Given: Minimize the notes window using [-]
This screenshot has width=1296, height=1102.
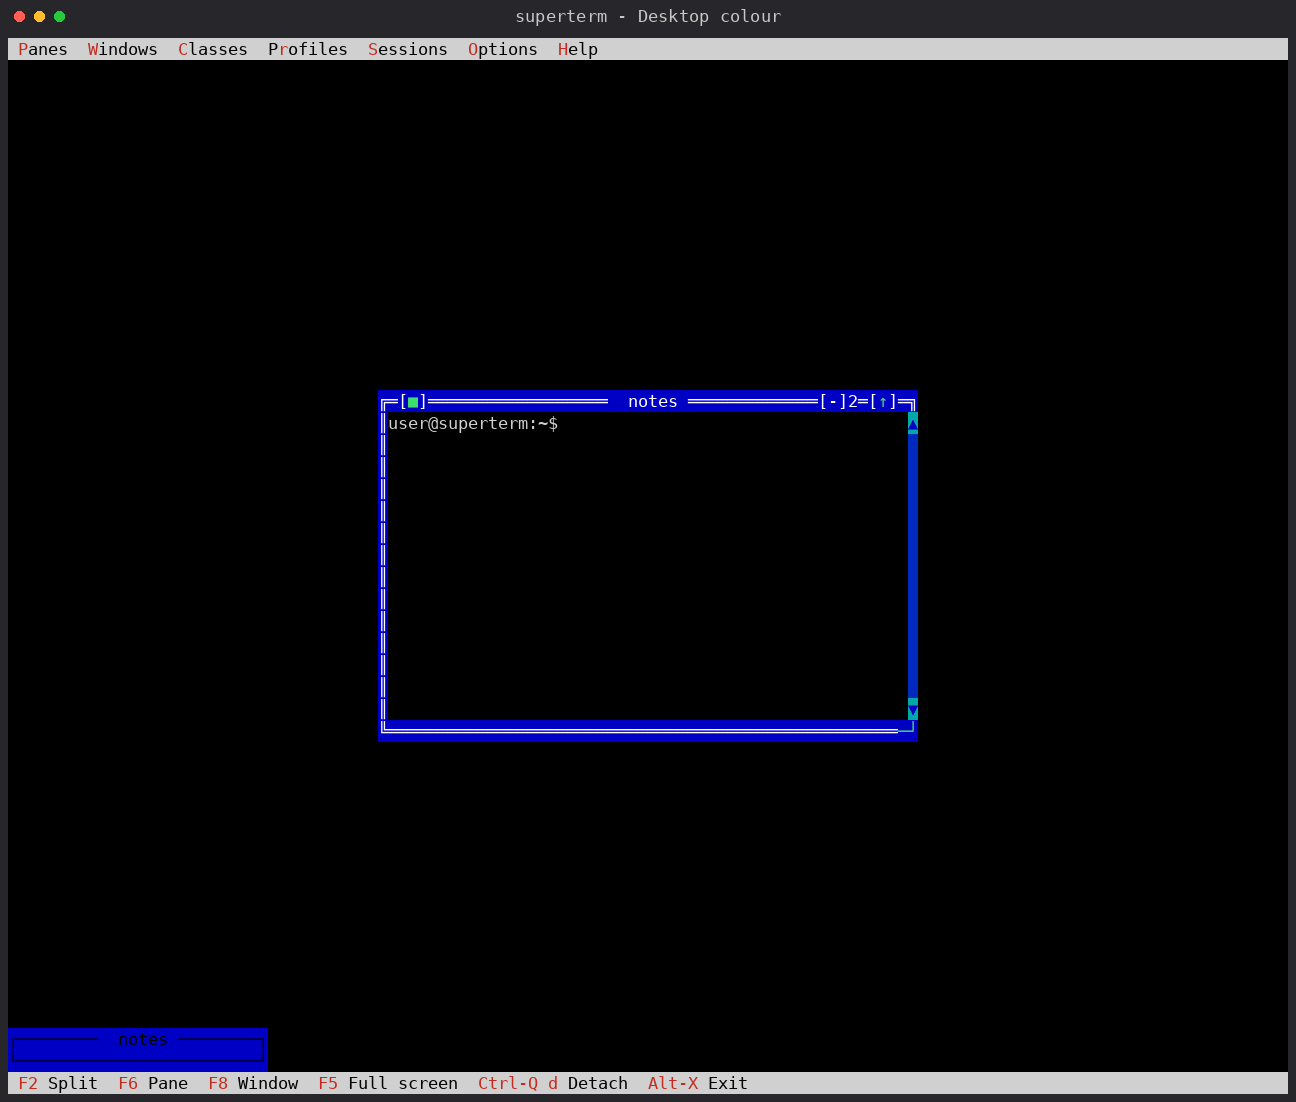Looking at the screenshot, I should 833,402.
